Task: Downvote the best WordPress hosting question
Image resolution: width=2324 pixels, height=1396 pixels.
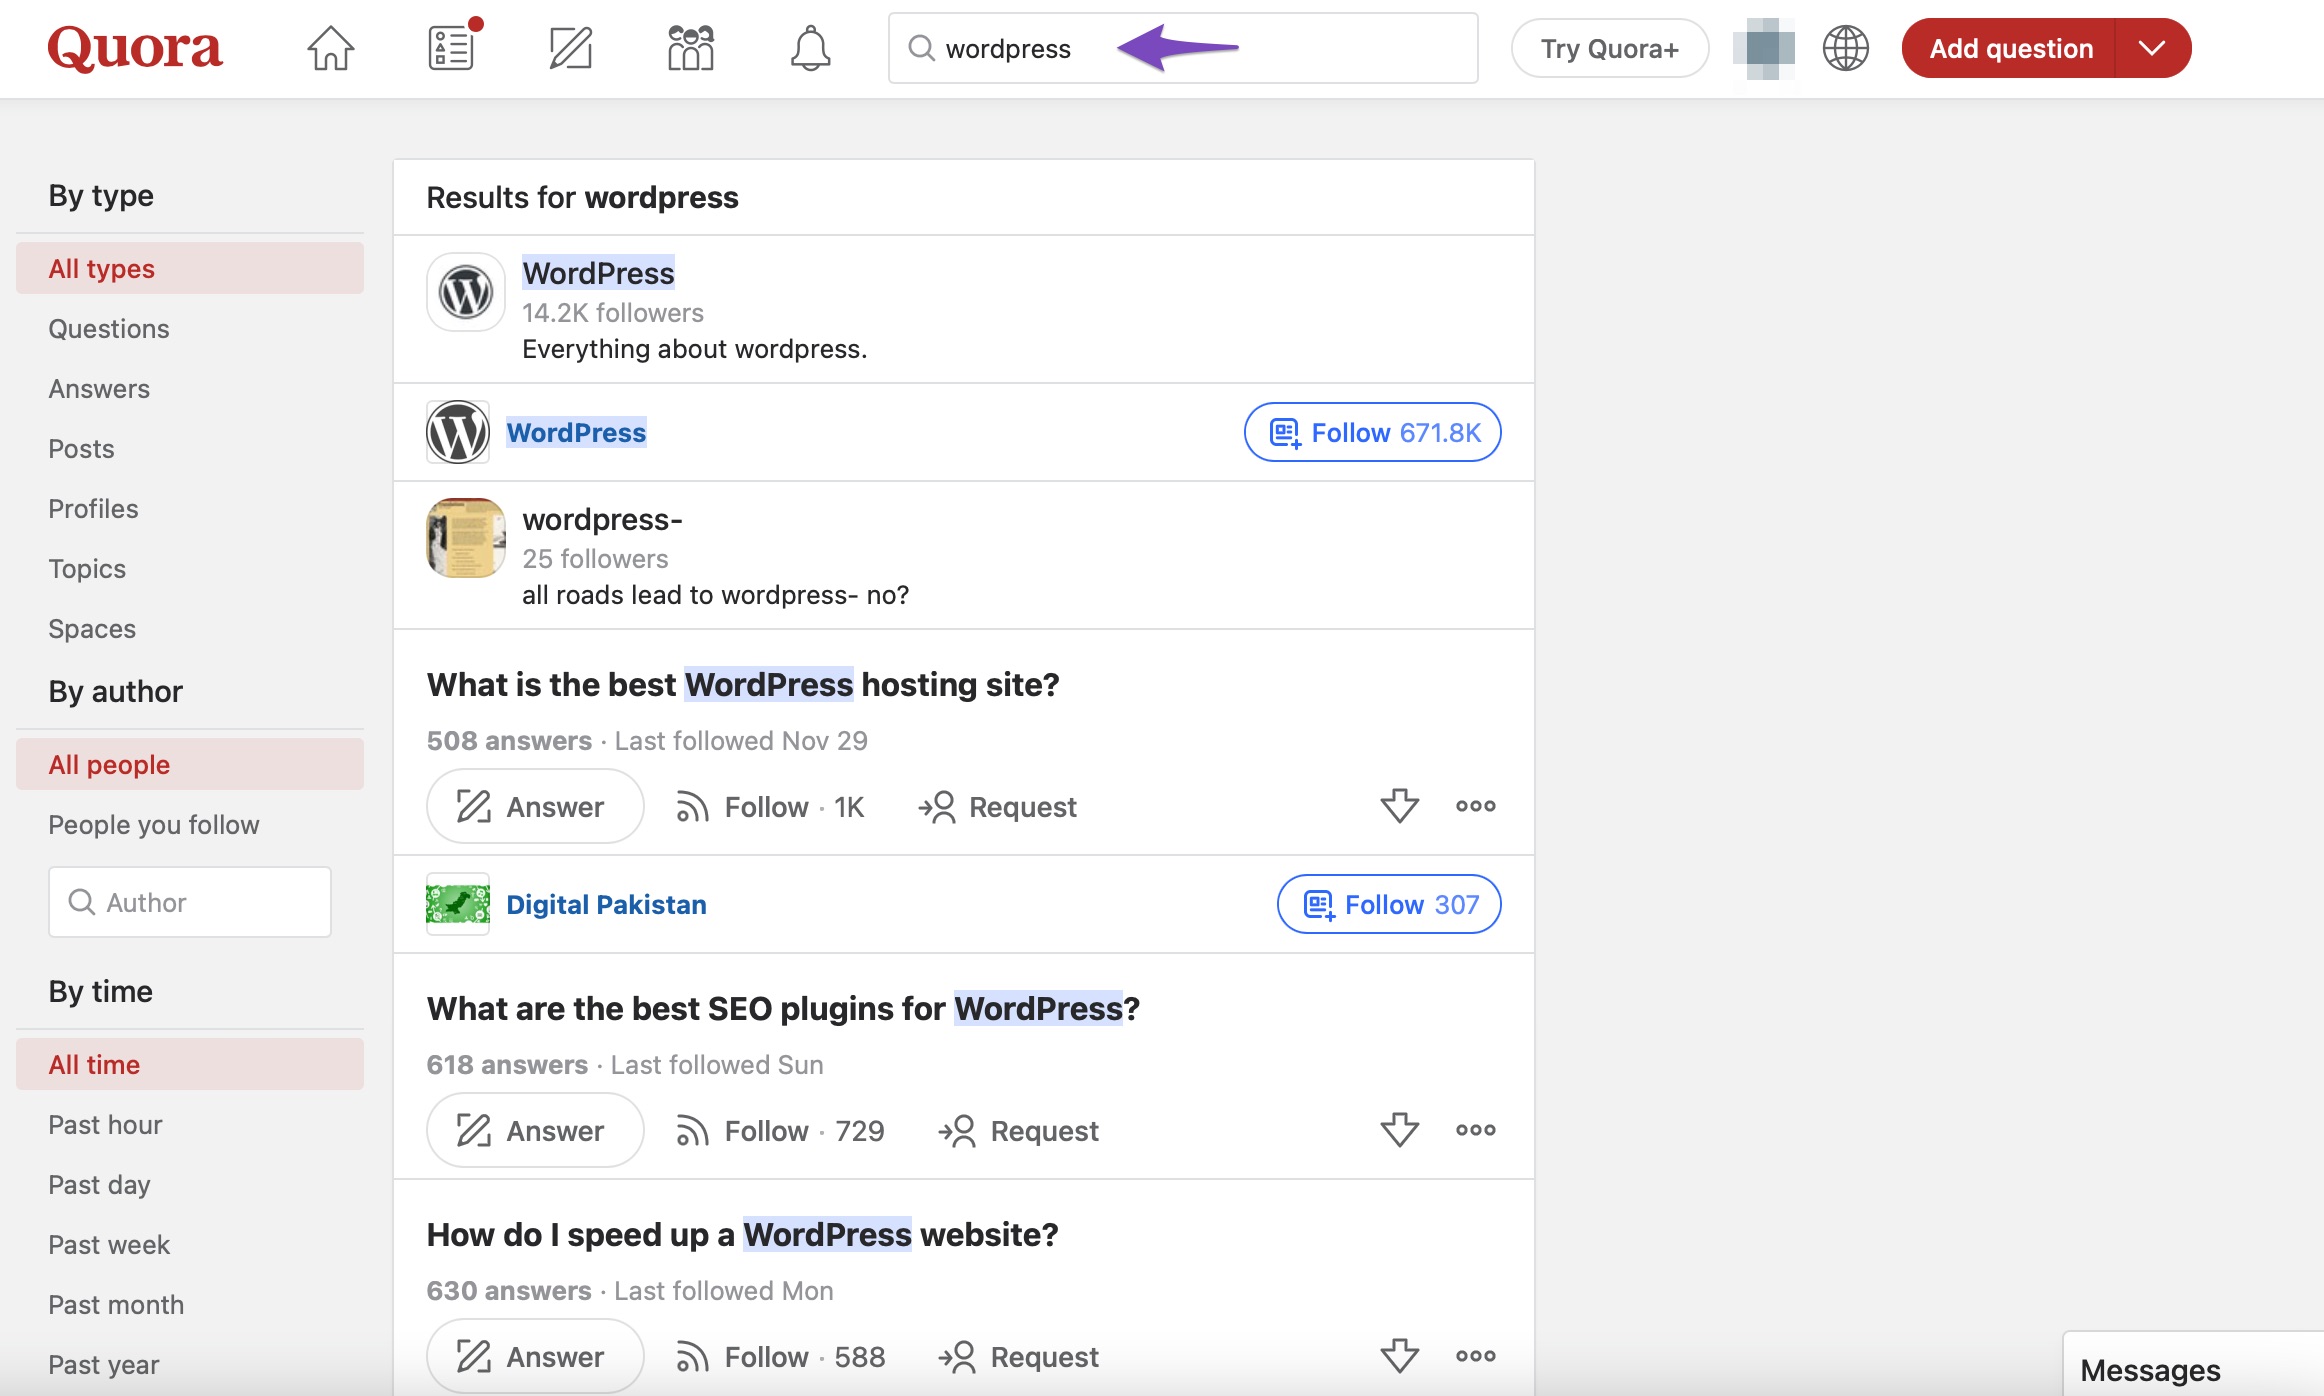Action: pyautogui.click(x=1399, y=806)
